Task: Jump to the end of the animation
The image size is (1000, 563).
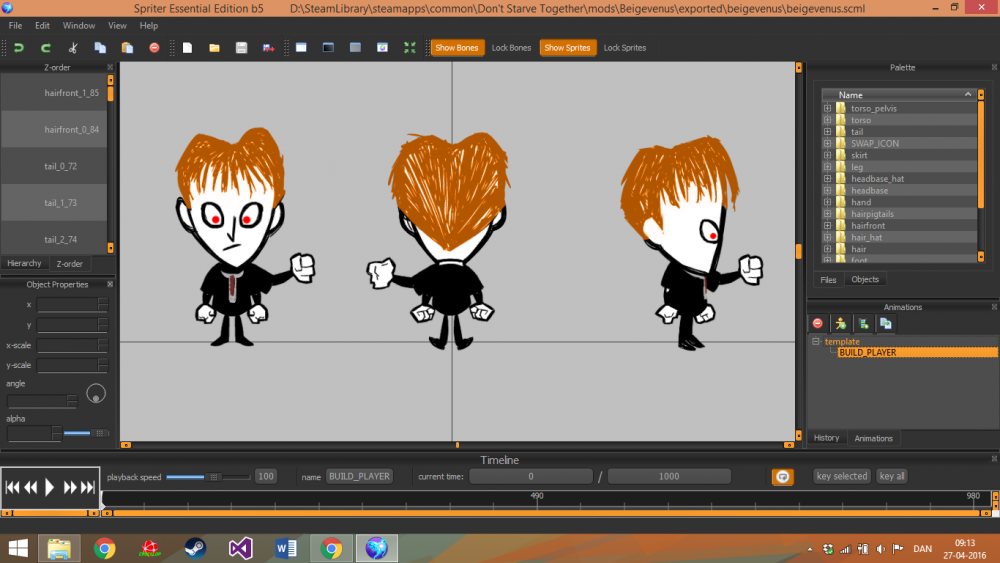Action: point(89,488)
